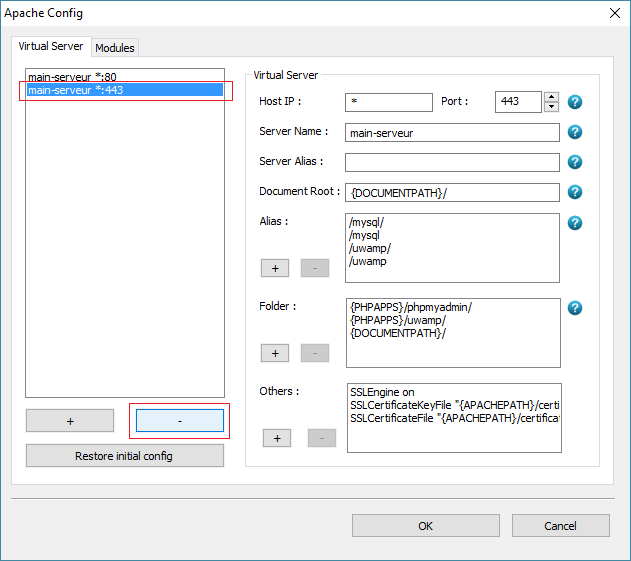This screenshot has height=561, width=631.
Task: Add a new Alias with plus button
Action: click(x=275, y=268)
